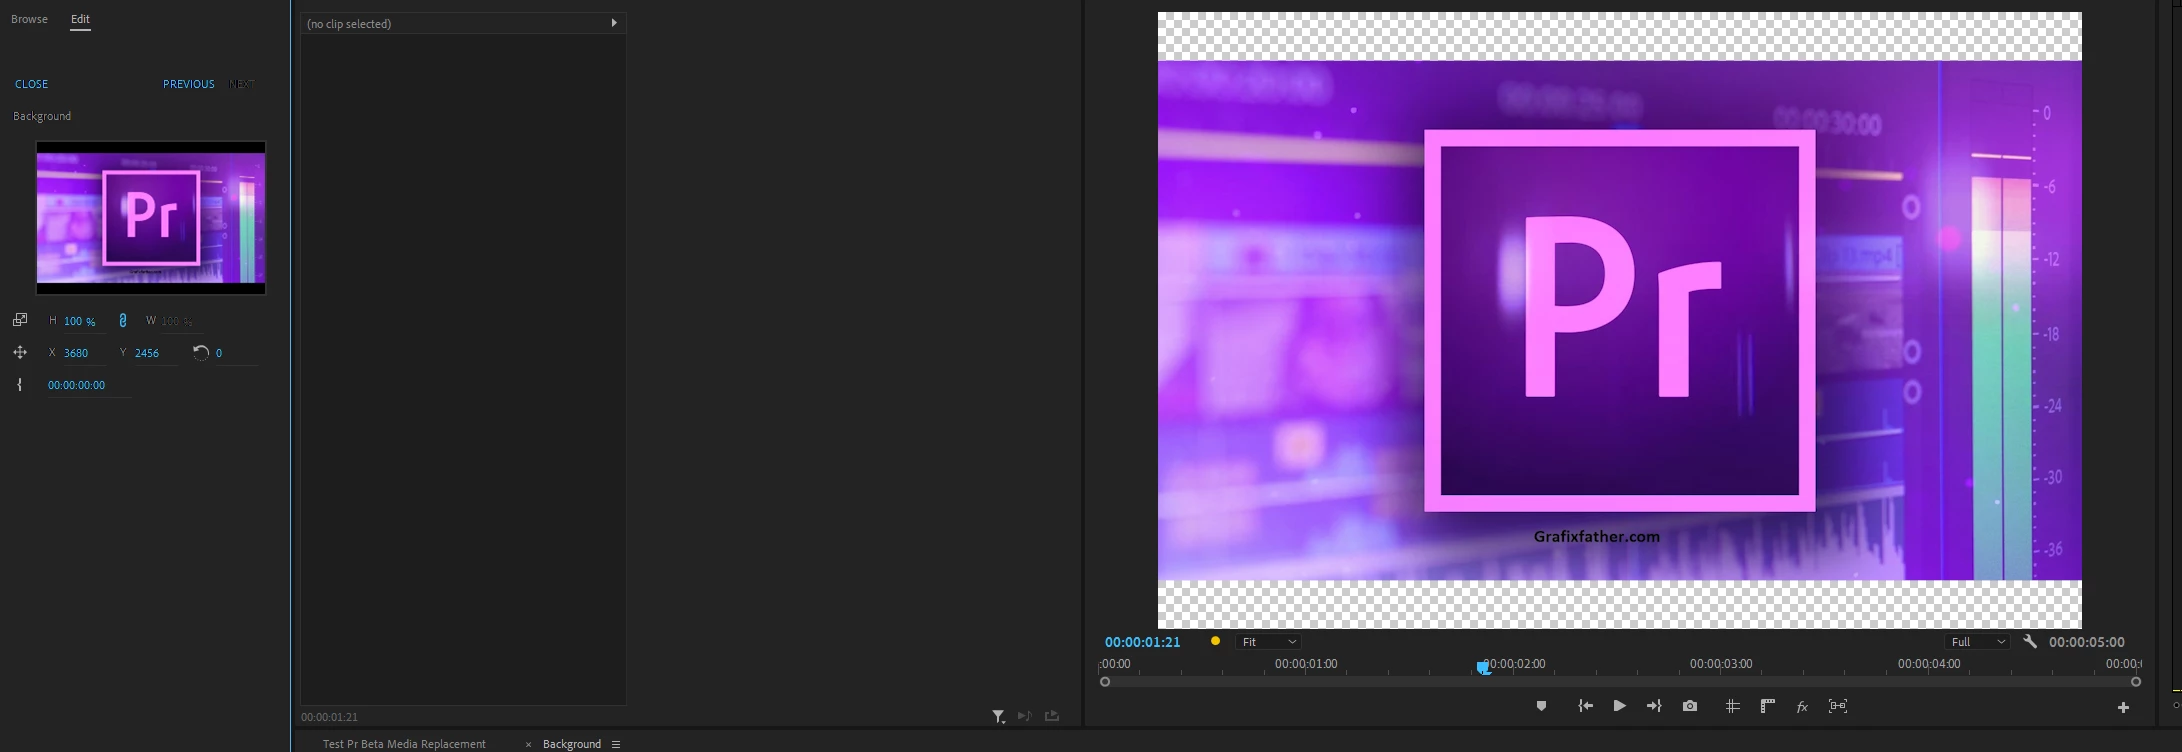
Task: Edit the X position value 3680
Action: tap(77, 353)
